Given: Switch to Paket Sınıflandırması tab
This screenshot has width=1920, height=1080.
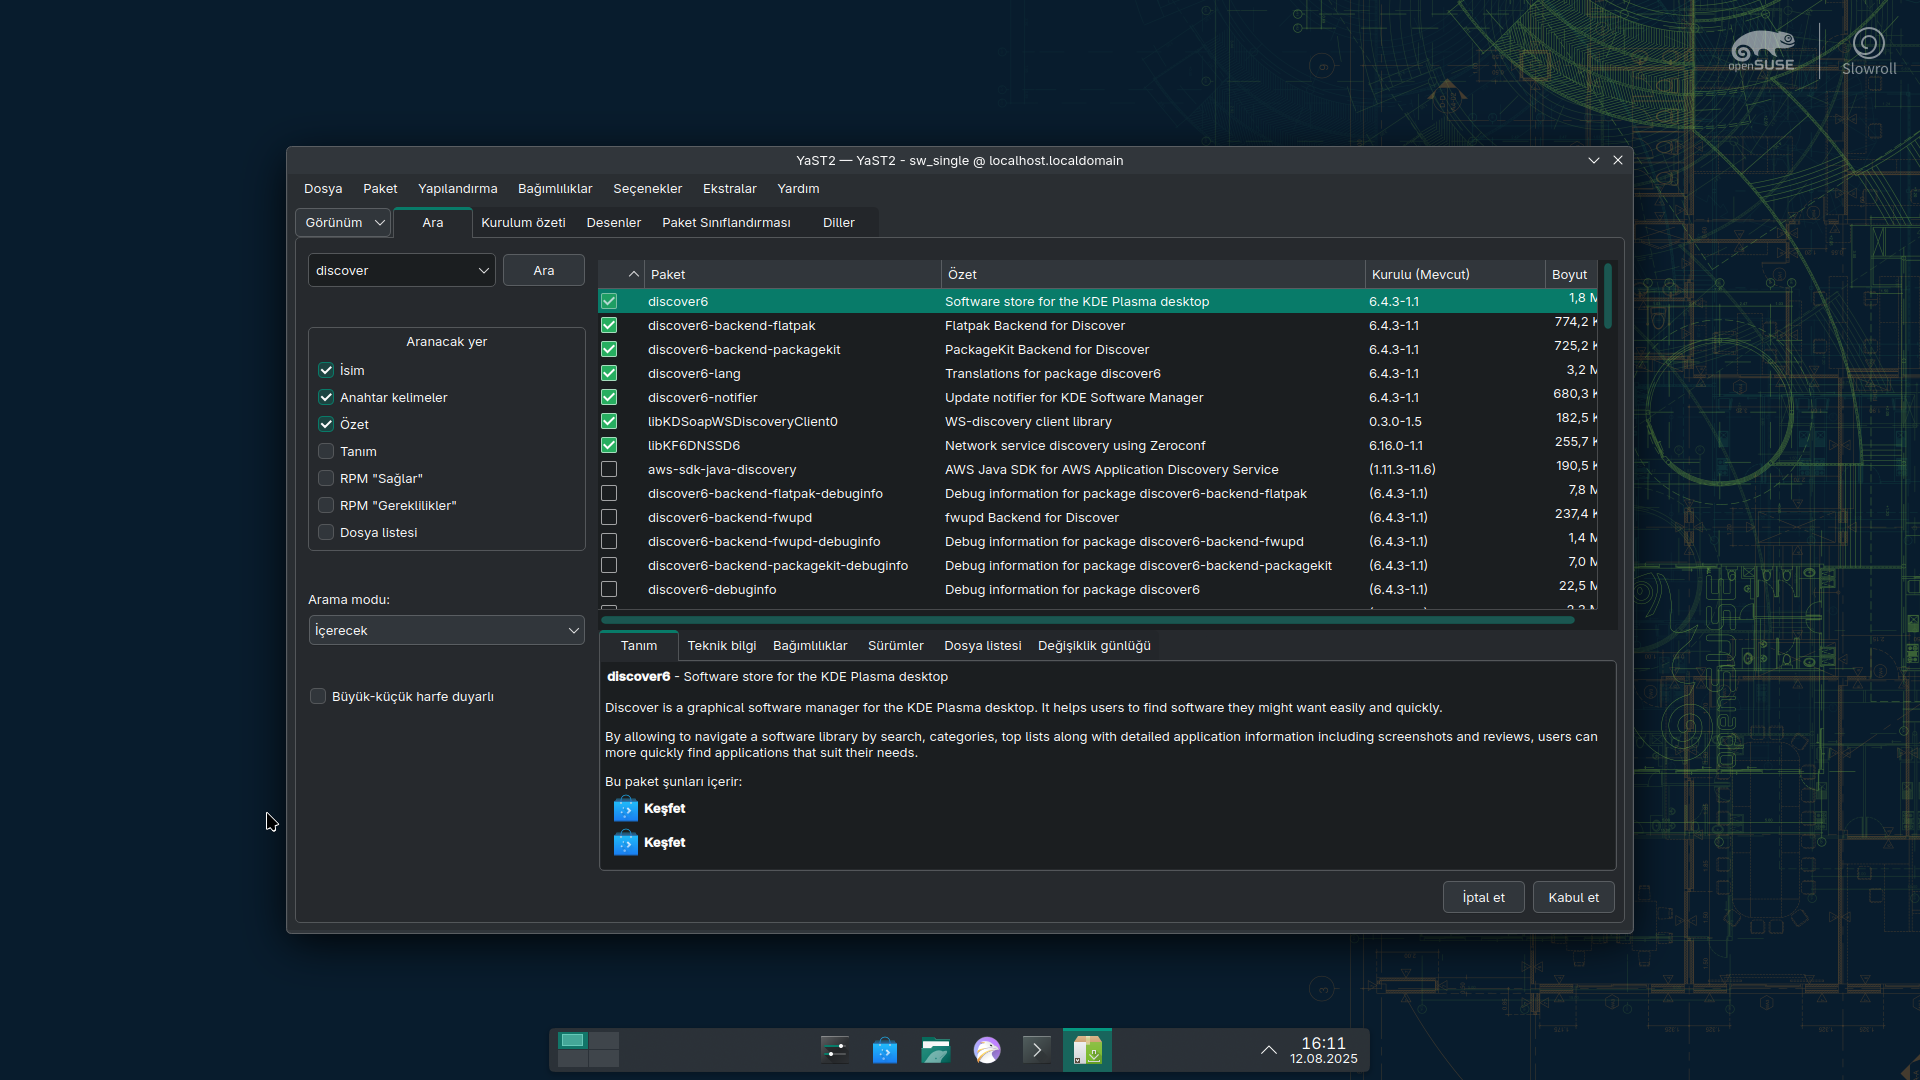Looking at the screenshot, I should click(726, 222).
